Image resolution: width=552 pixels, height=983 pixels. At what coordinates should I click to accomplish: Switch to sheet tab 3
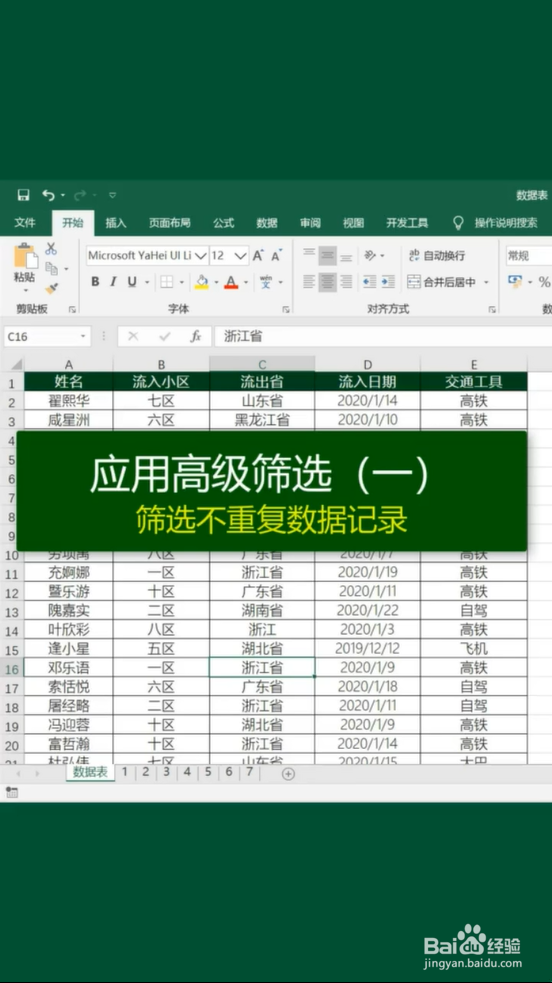coord(167,772)
